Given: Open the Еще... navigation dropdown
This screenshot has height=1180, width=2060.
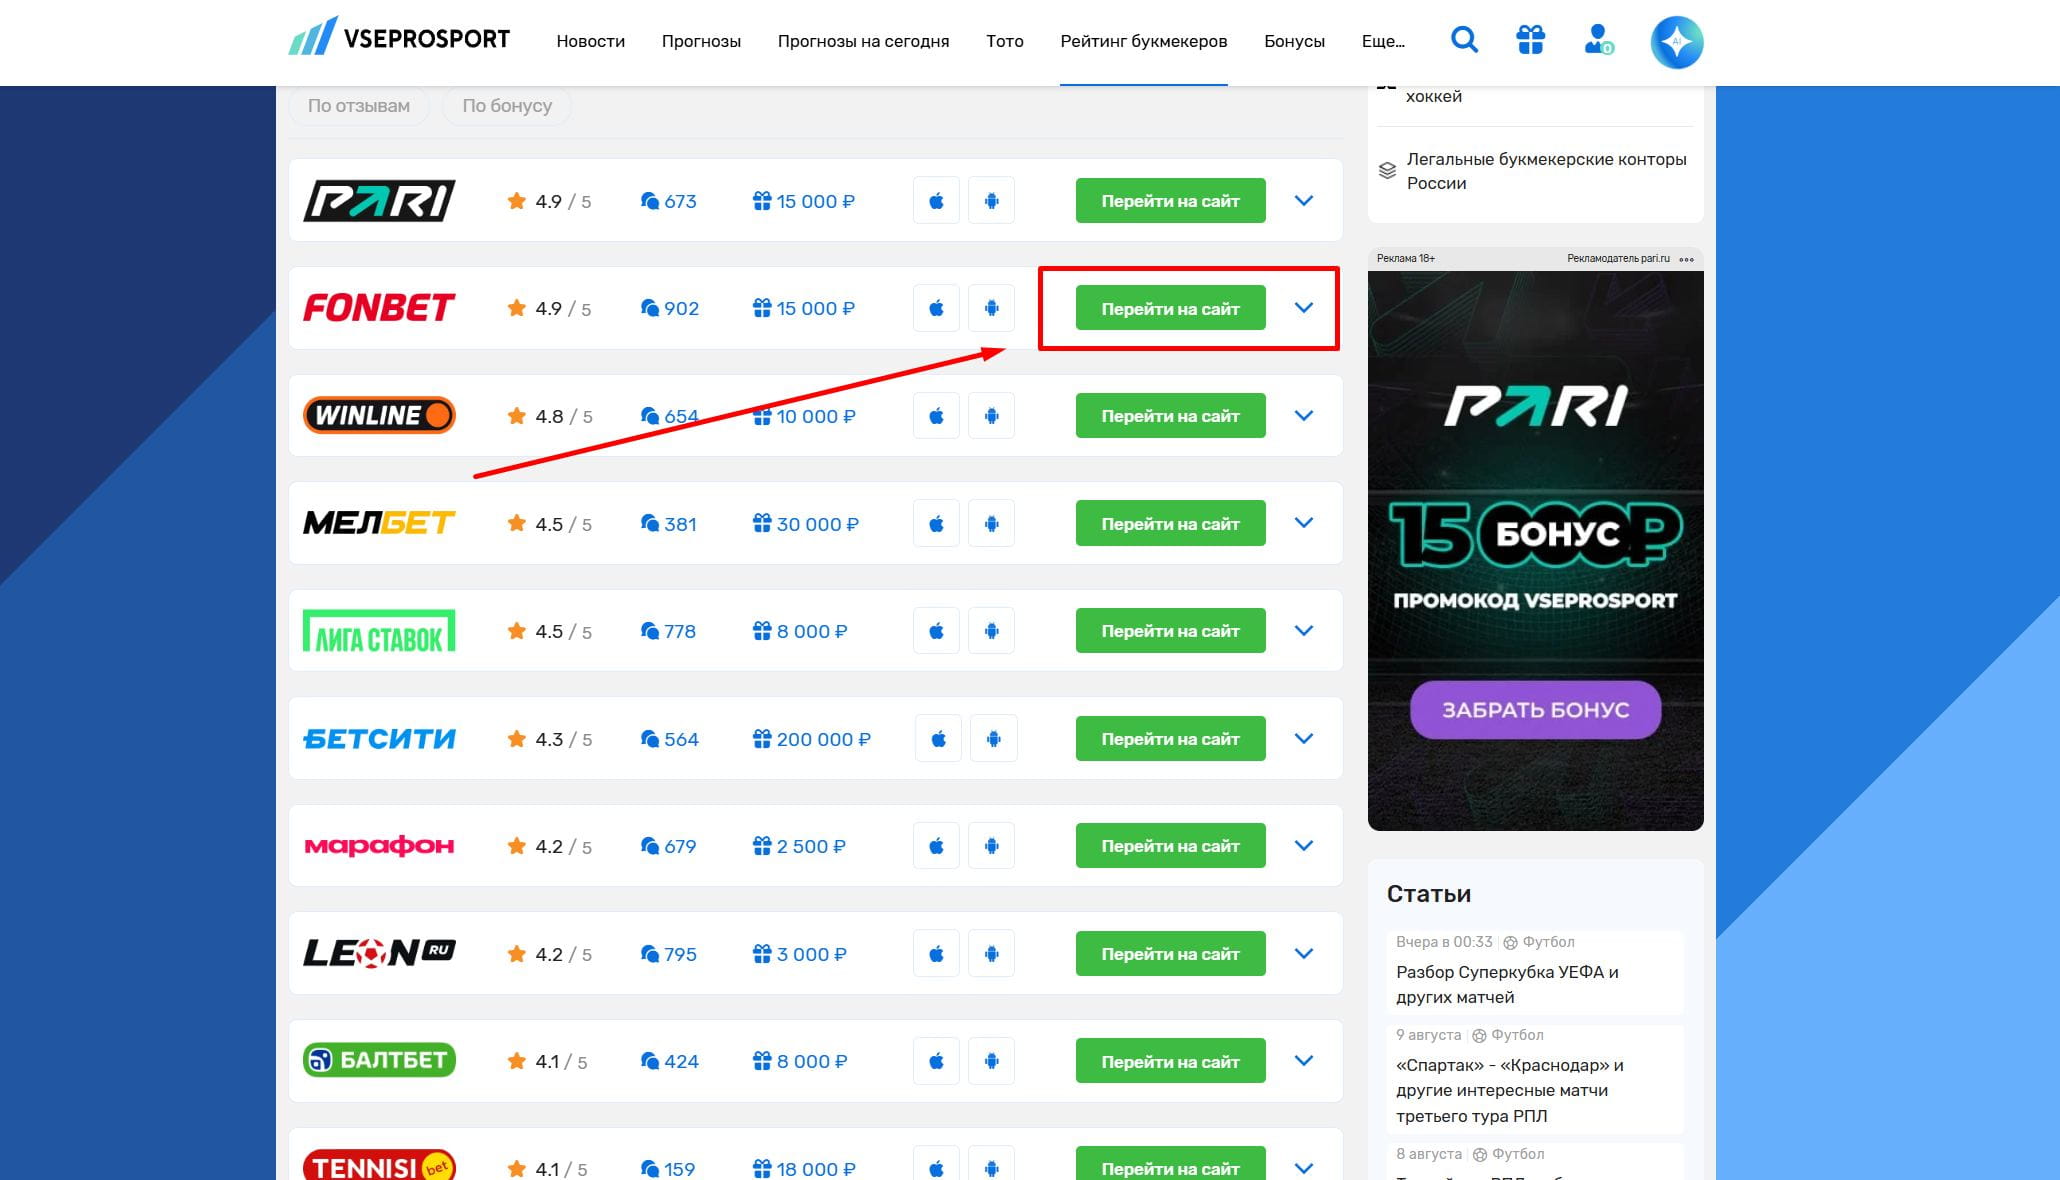Looking at the screenshot, I should point(1383,41).
